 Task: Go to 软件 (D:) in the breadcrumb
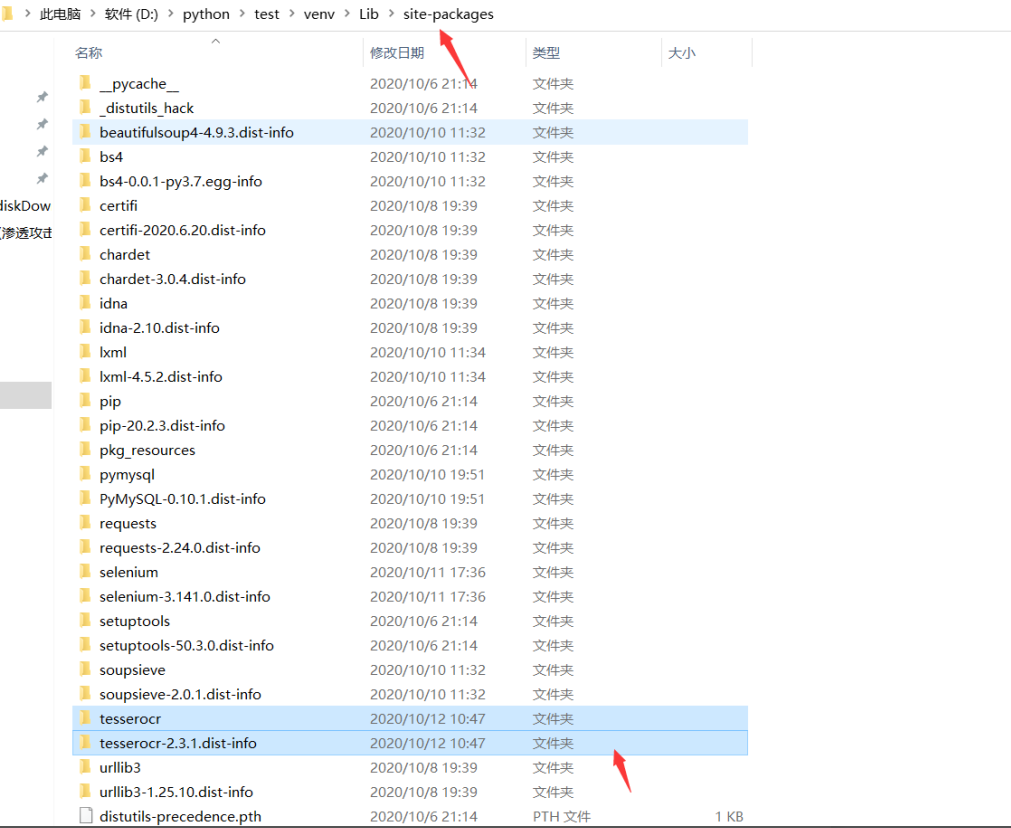[x=132, y=14]
